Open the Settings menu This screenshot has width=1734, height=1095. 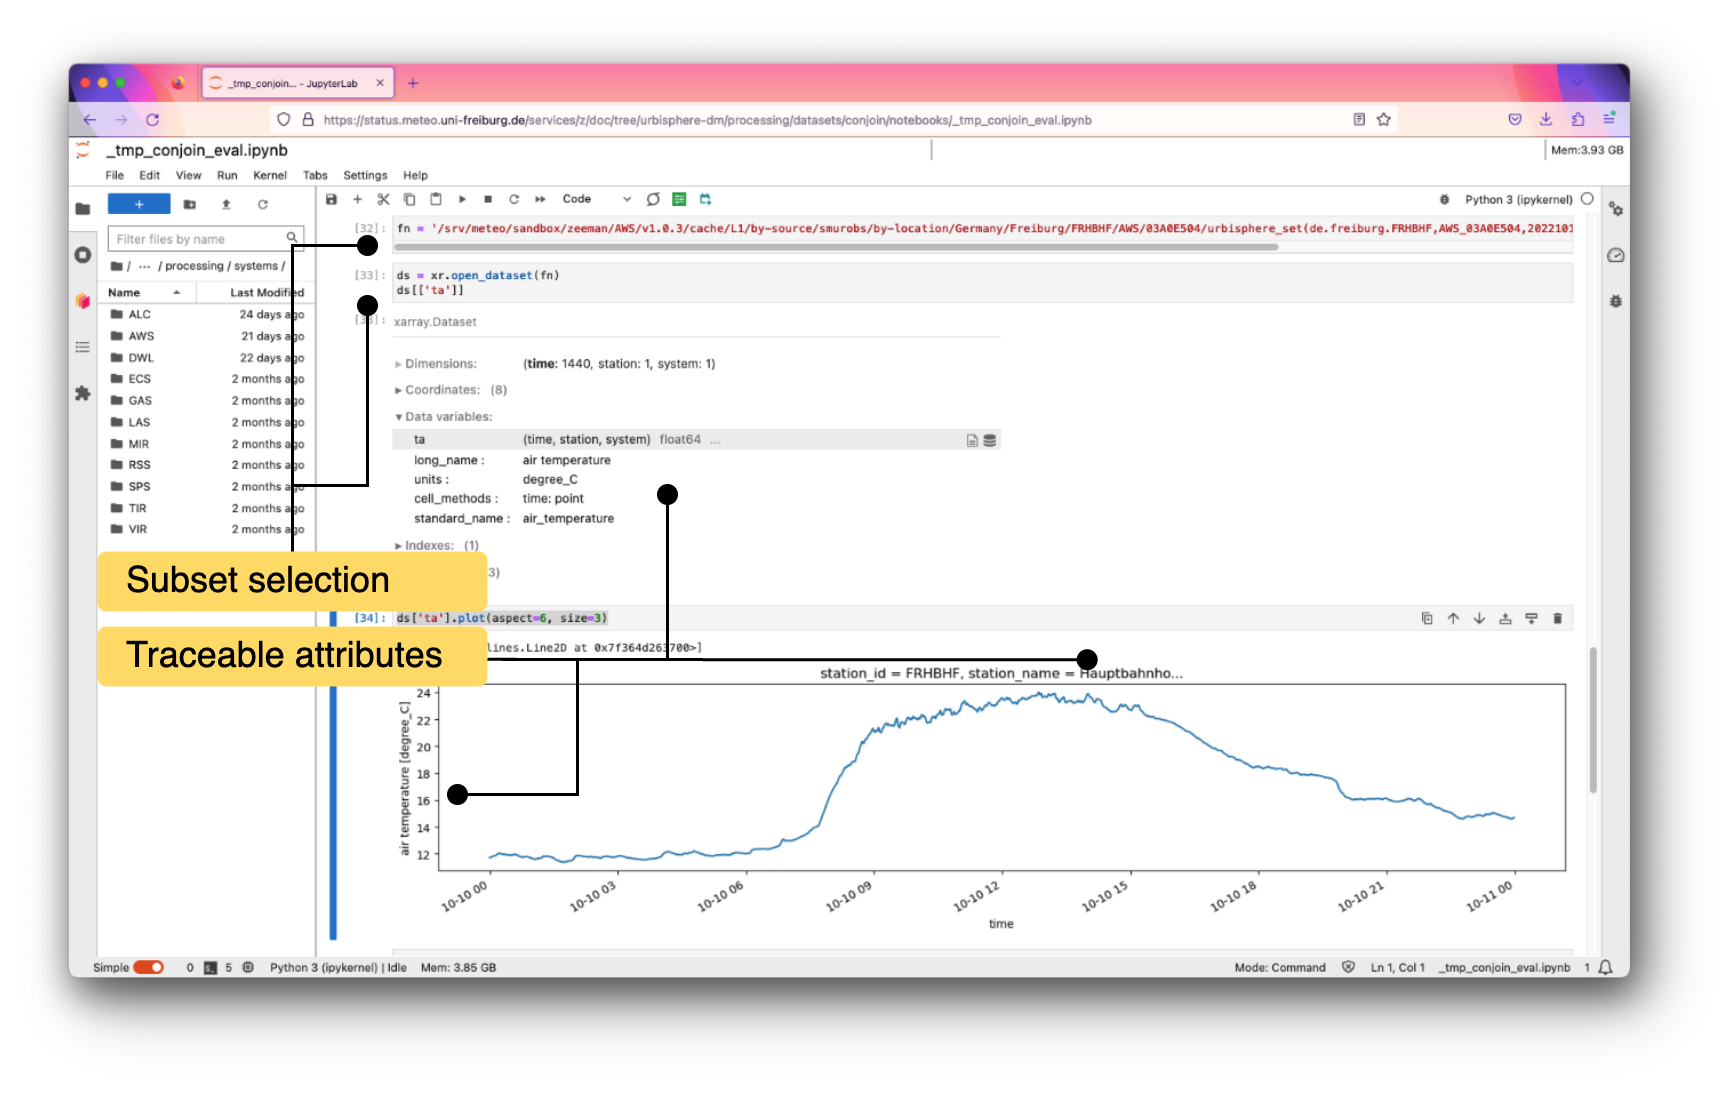tap(365, 175)
